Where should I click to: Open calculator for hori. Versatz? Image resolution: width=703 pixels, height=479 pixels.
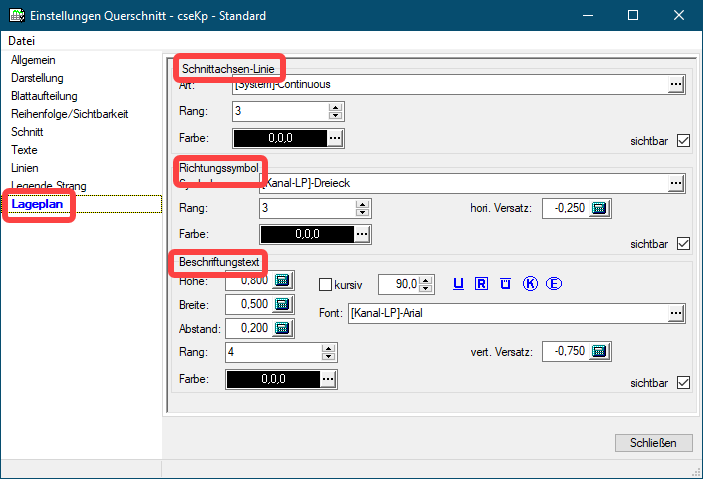pyautogui.click(x=599, y=208)
